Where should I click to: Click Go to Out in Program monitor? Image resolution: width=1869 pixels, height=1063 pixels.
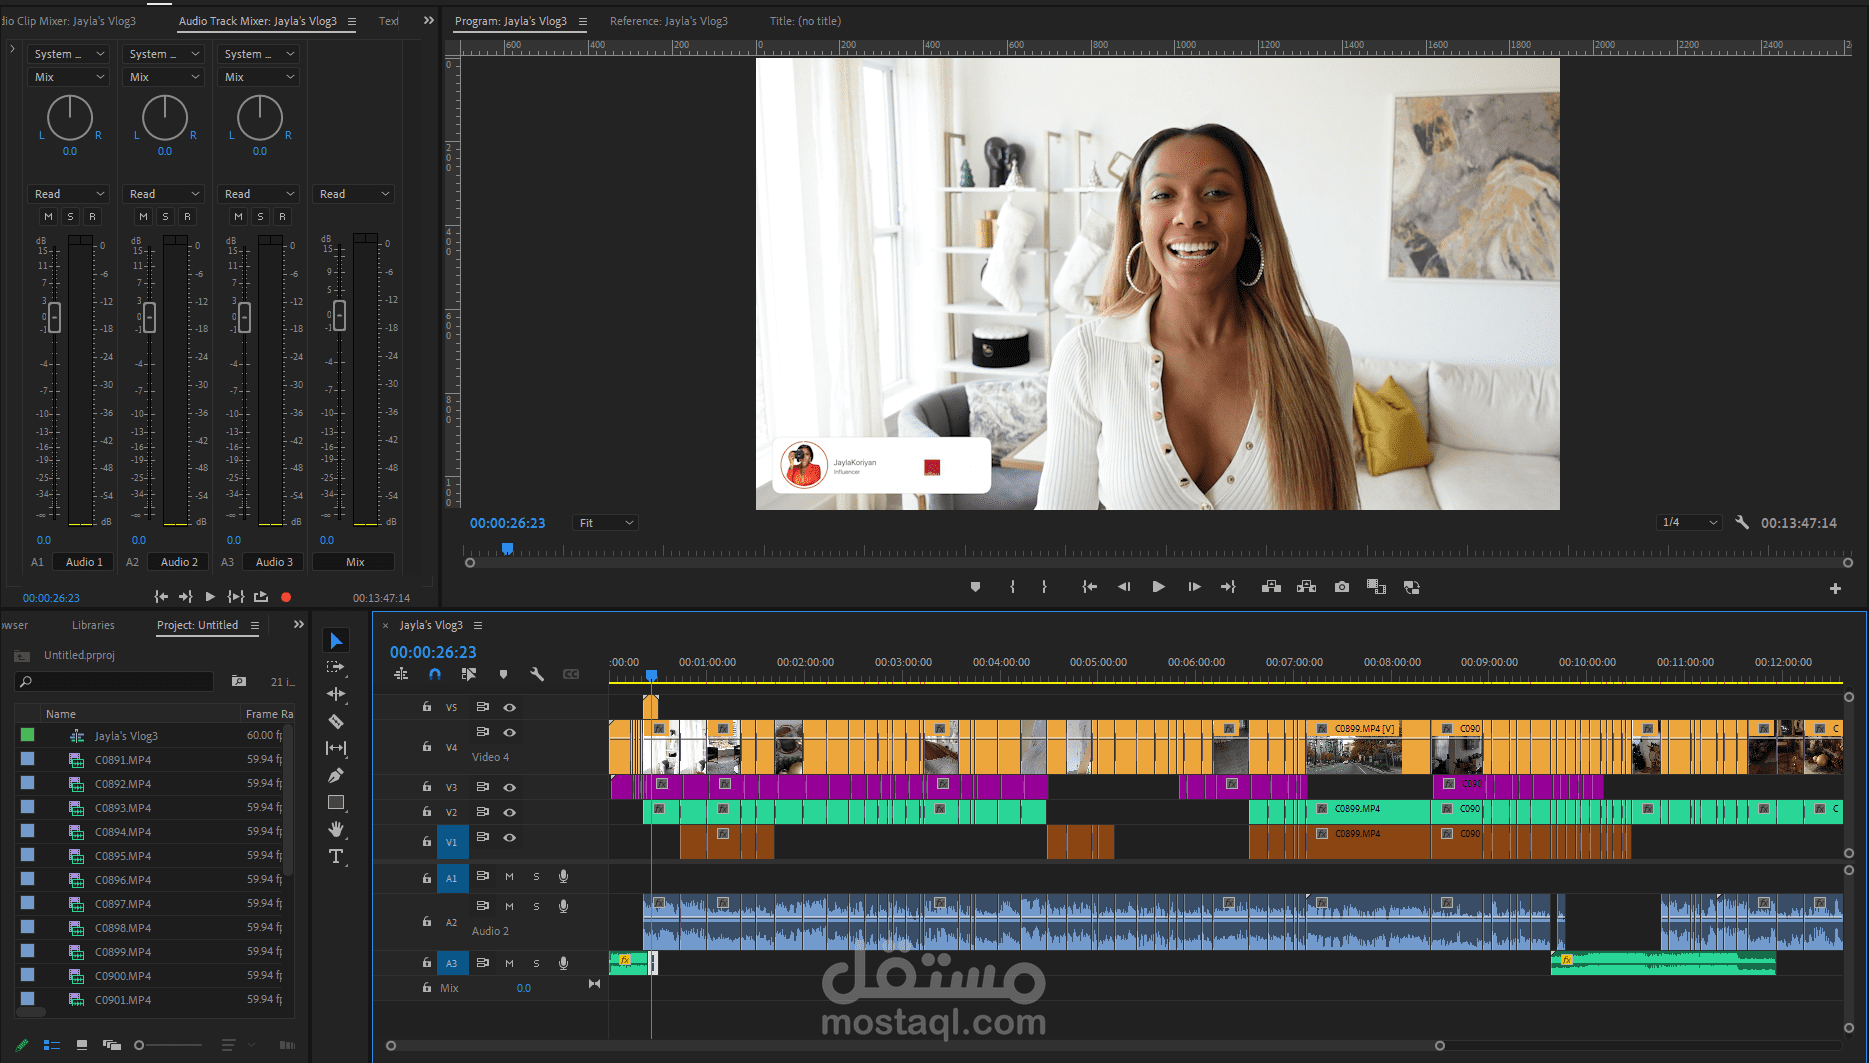point(1228,587)
